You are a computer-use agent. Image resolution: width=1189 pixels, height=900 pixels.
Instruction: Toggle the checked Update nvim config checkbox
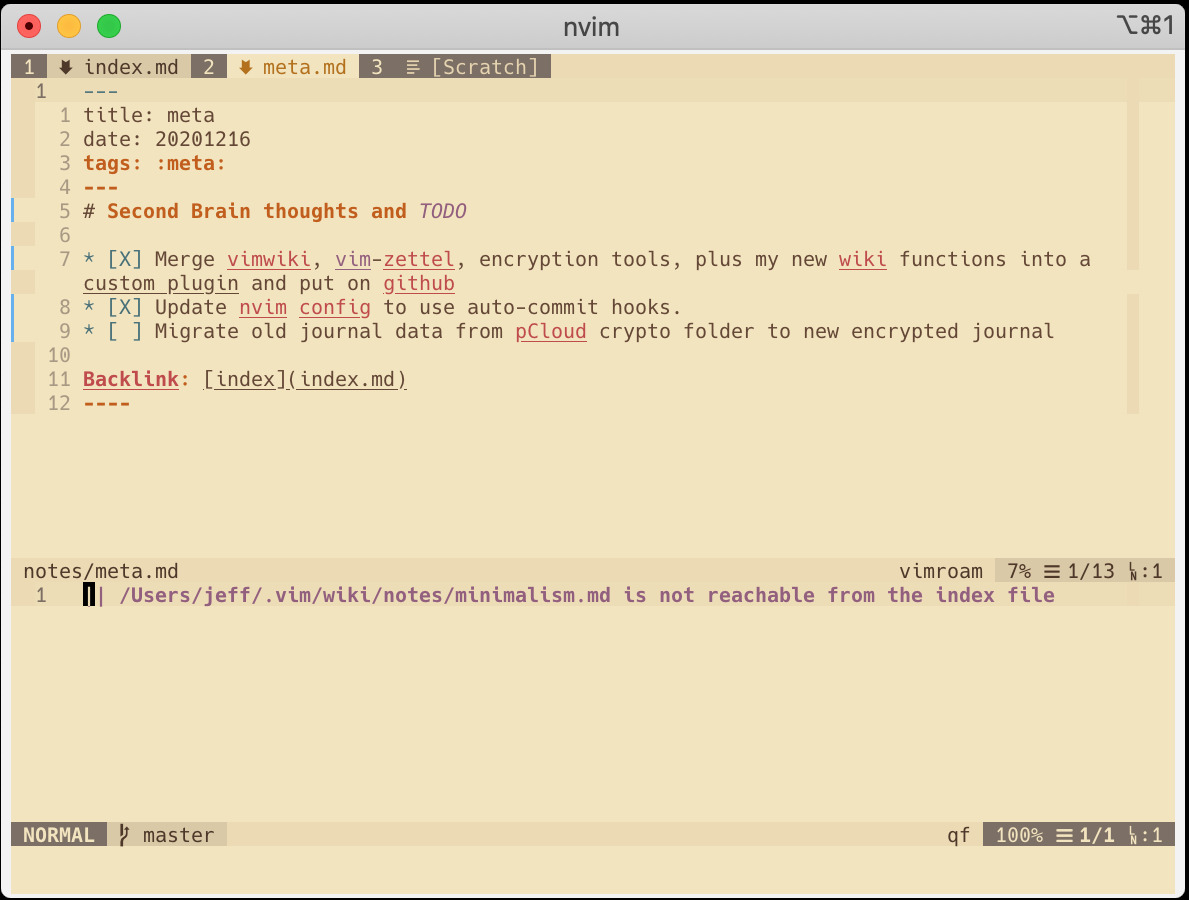pos(124,307)
